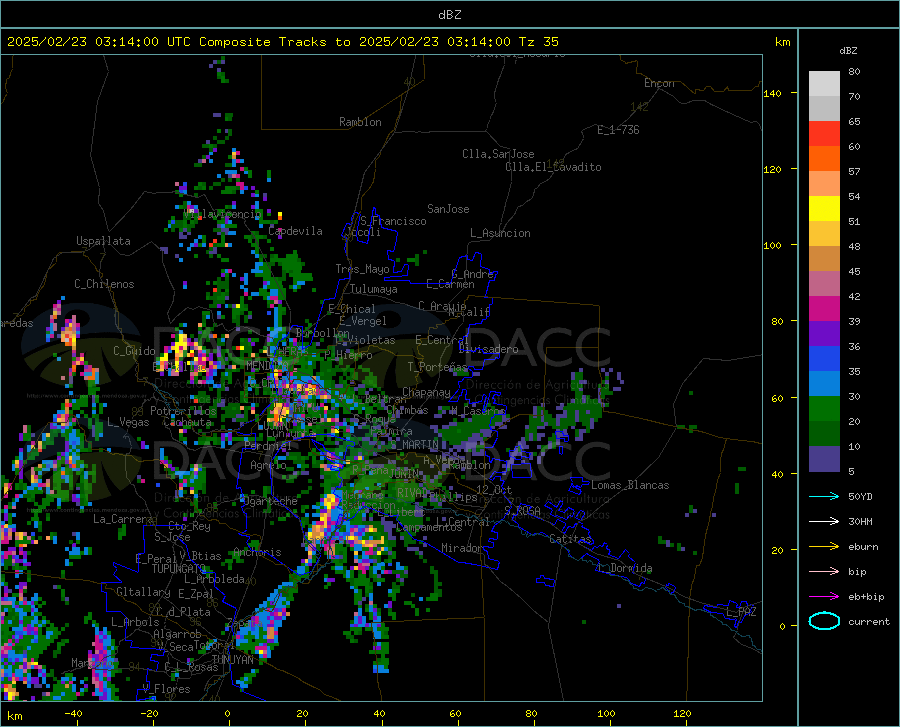900x727 pixels.
Task: Select the magenta 42 dBZ color swatch
Action: point(824,309)
